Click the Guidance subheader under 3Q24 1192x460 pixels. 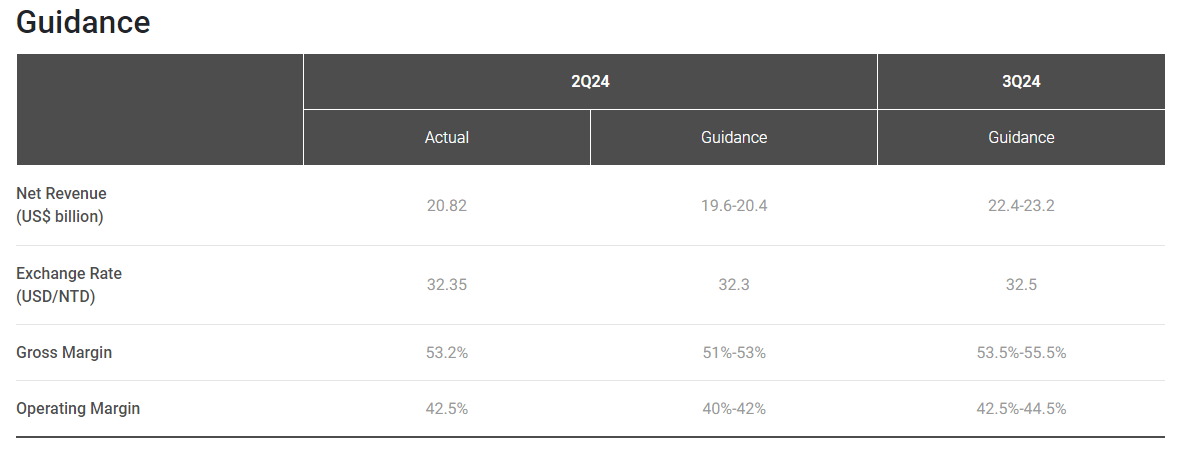[x=1021, y=138]
